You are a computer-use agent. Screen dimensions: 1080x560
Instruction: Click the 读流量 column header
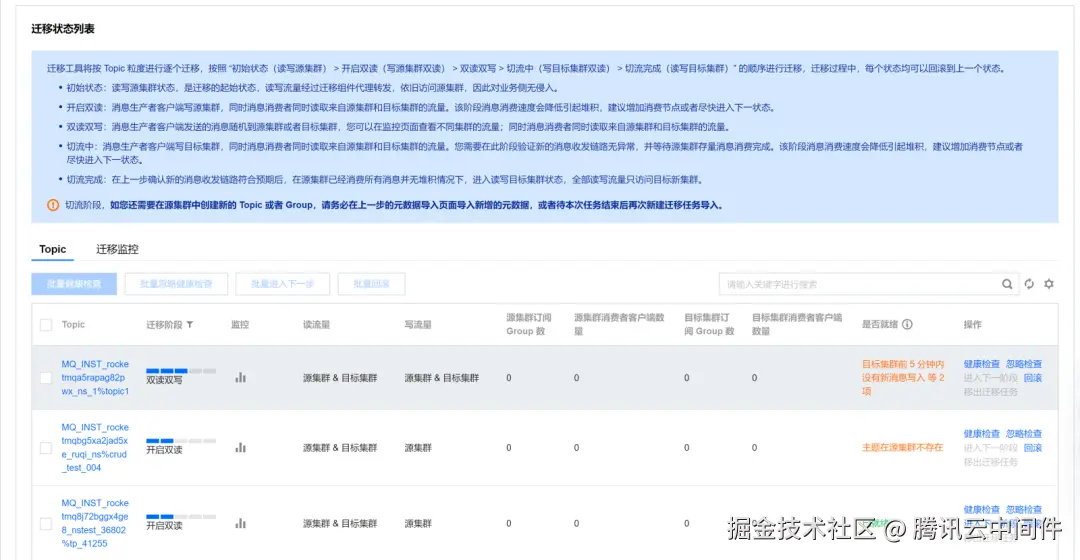[x=317, y=324]
